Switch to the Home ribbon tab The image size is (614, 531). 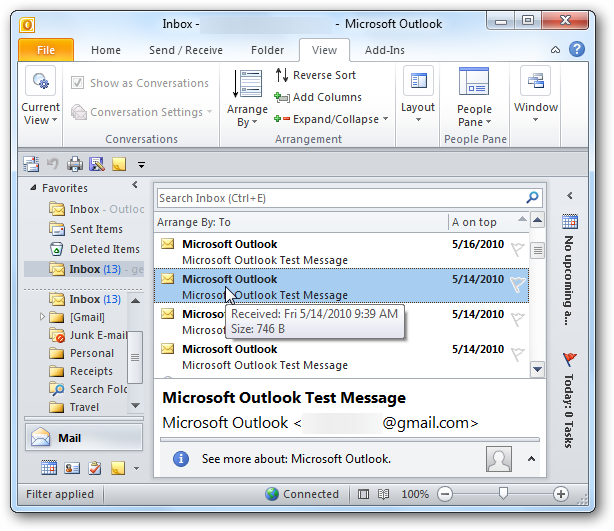coord(106,50)
